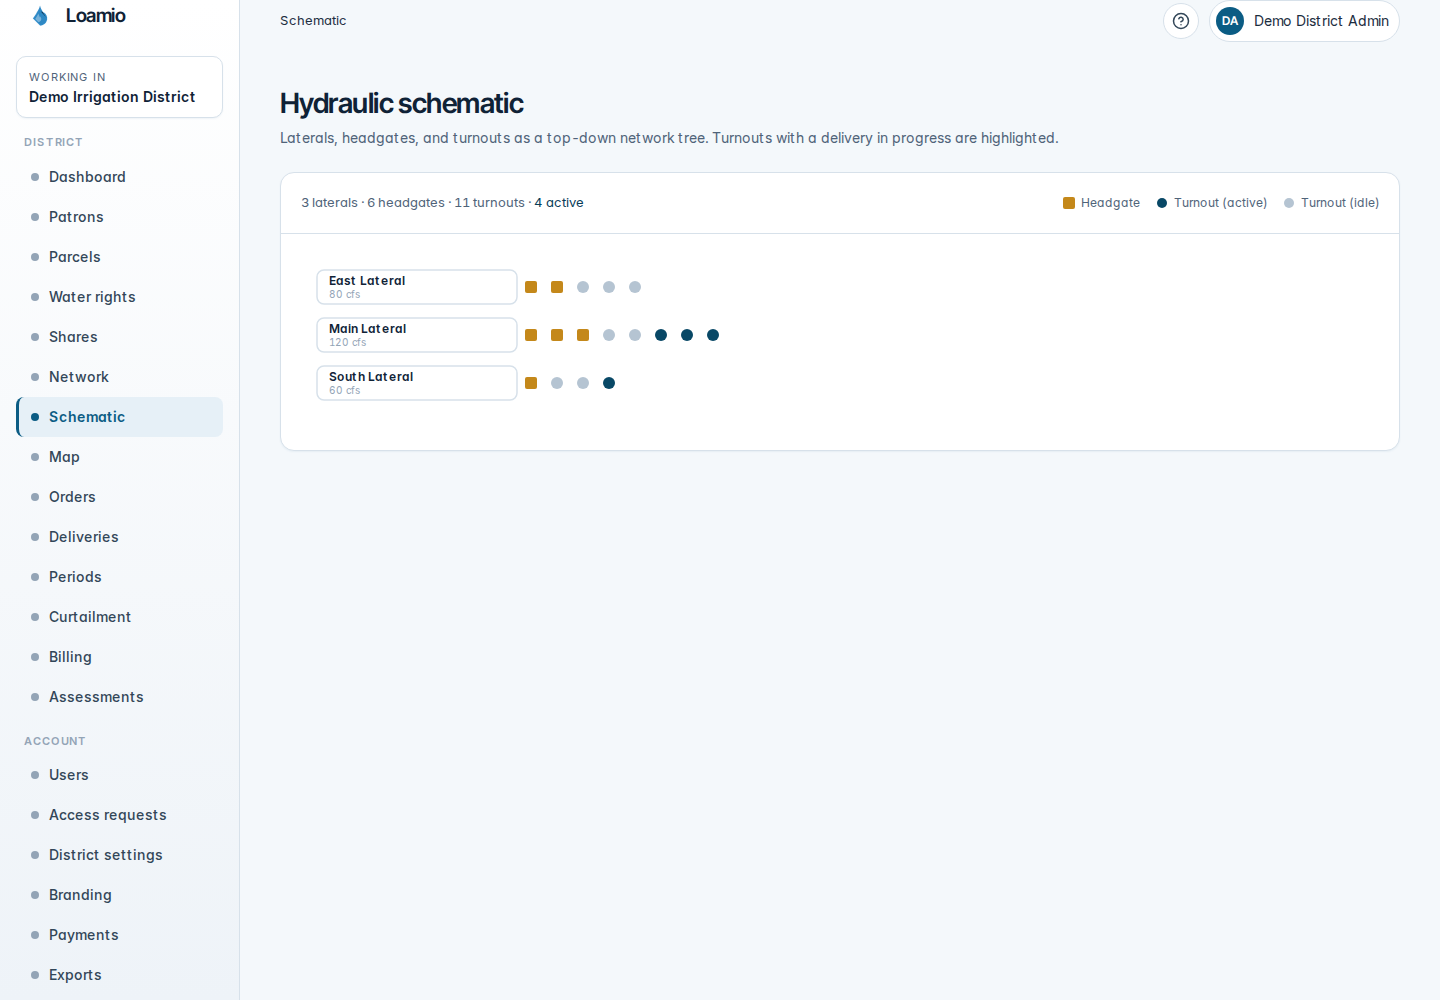Click the Loamio water drop logo
This screenshot has width=1440, height=1000.
[40, 16]
